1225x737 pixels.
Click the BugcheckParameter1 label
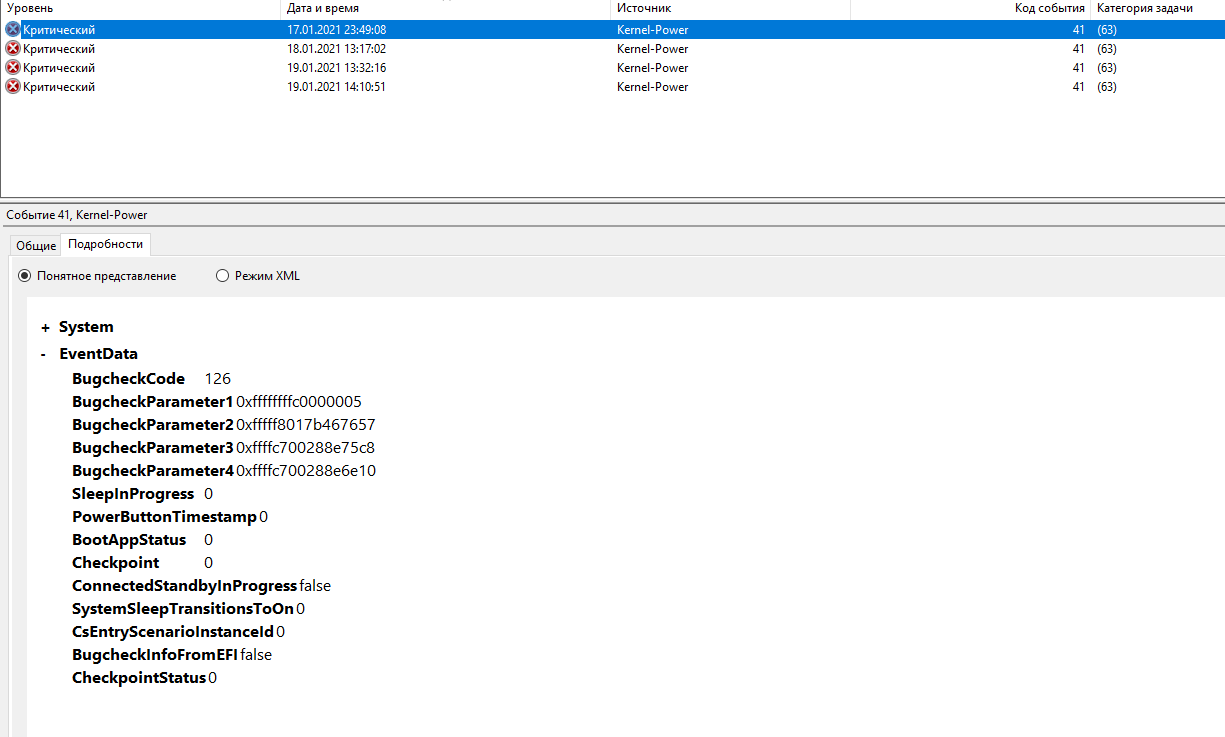[152, 402]
